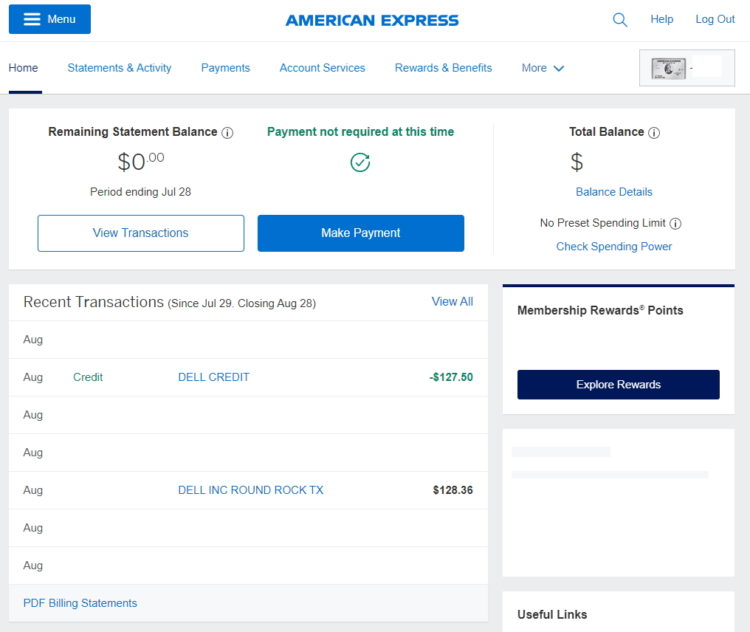The height and width of the screenshot is (632, 750).
Task: Open the DELL INC ROUND ROCK TX transaction
Action: (250, 490)
